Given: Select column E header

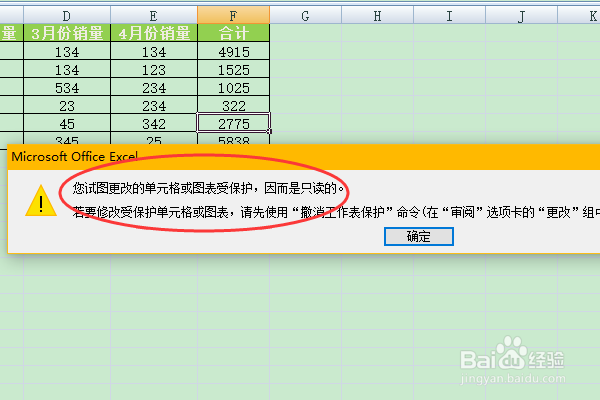Looking at the screenshot, I should [x=154, y=16].
